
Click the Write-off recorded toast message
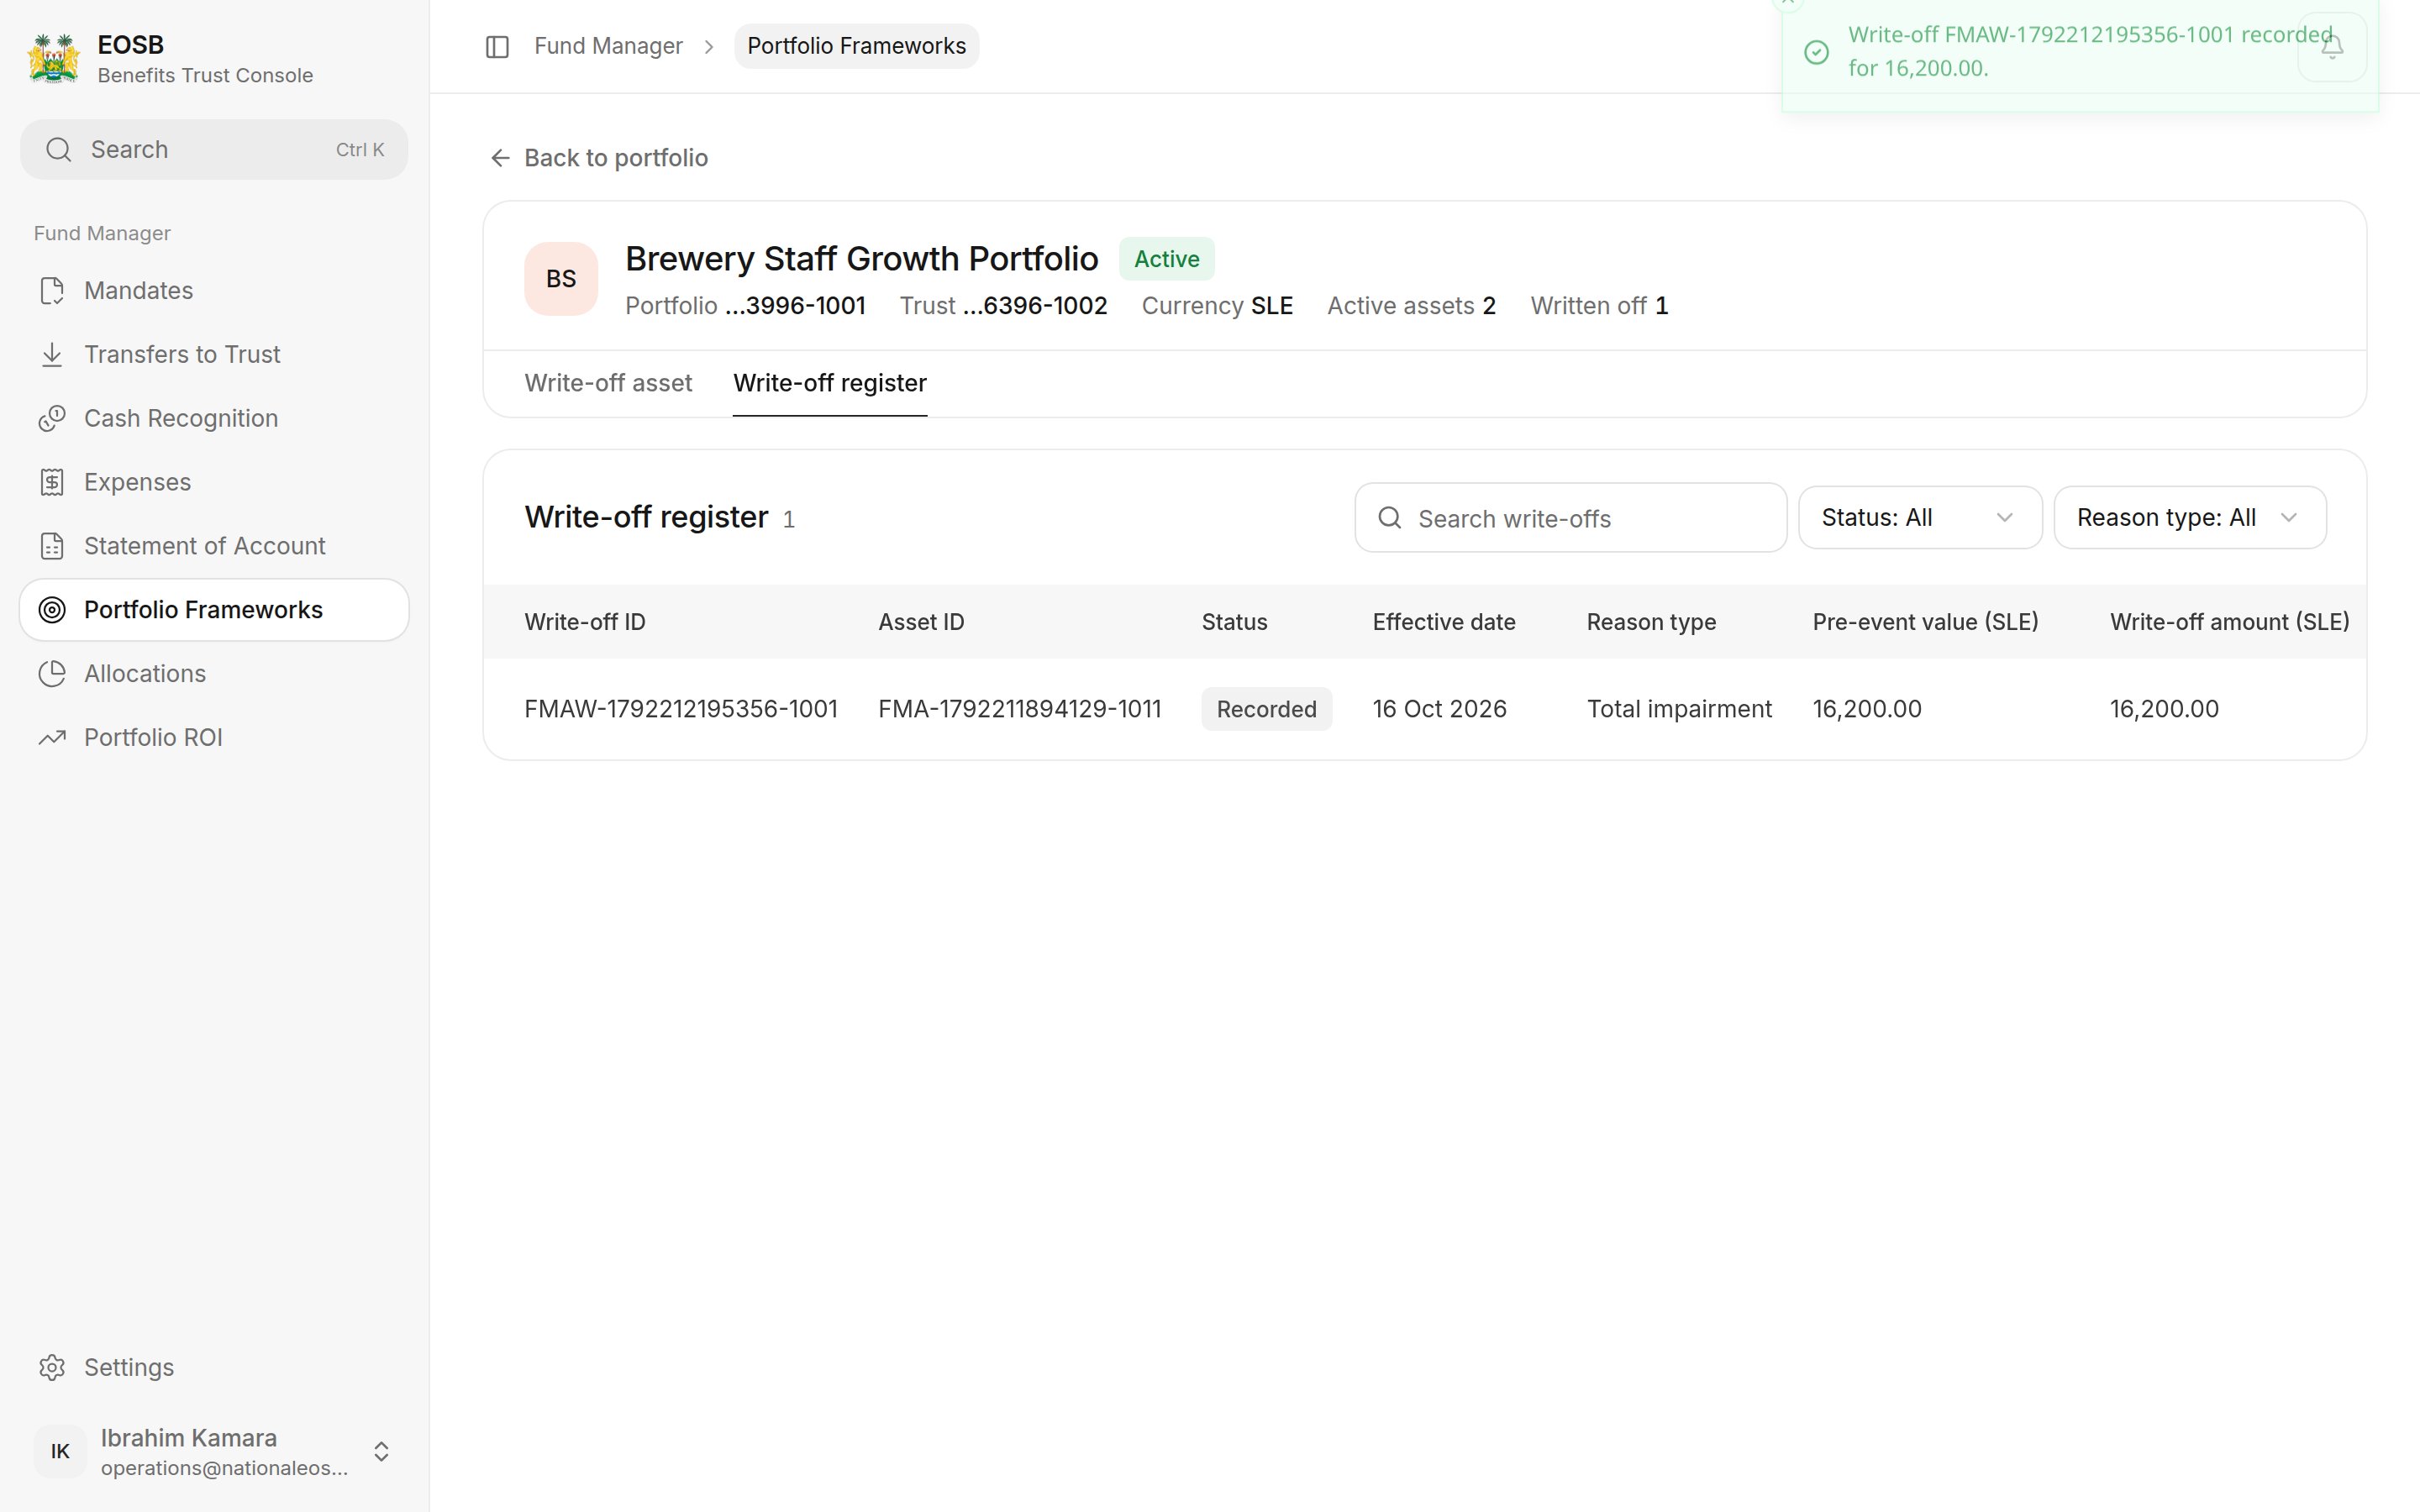pyautogui.click(x=2089, y=52)
